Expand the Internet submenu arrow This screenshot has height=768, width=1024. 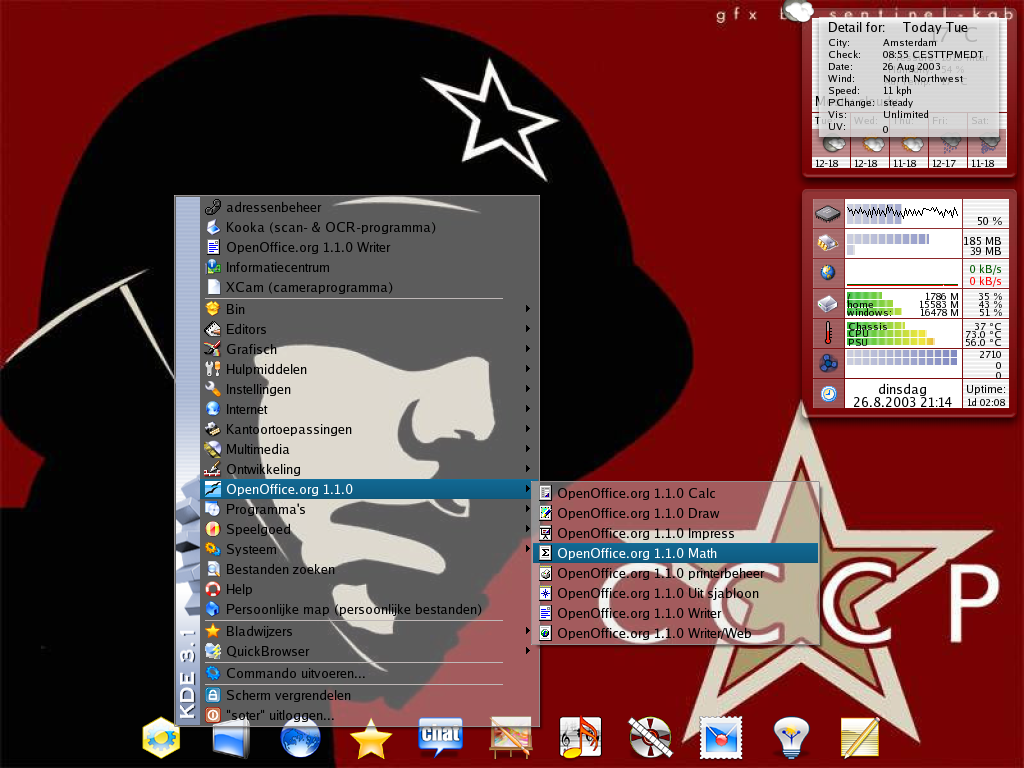click(x=528, y=409)
